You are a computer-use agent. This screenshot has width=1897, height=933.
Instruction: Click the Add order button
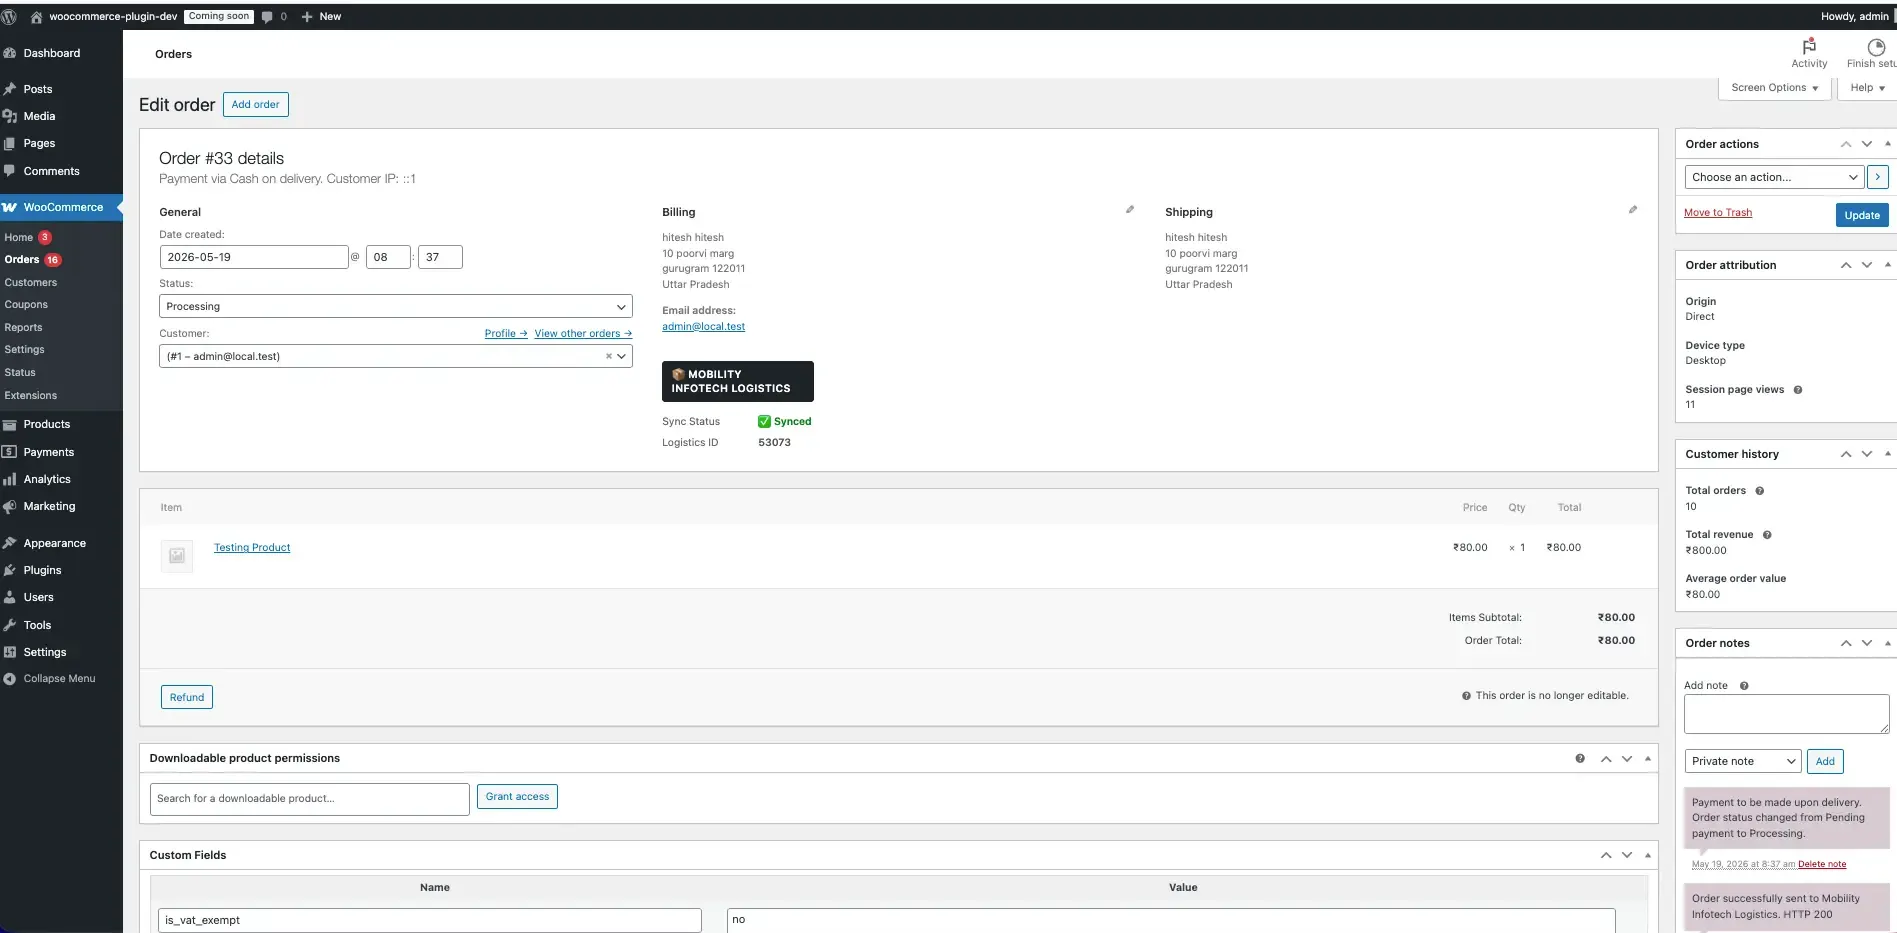[256, 105]
